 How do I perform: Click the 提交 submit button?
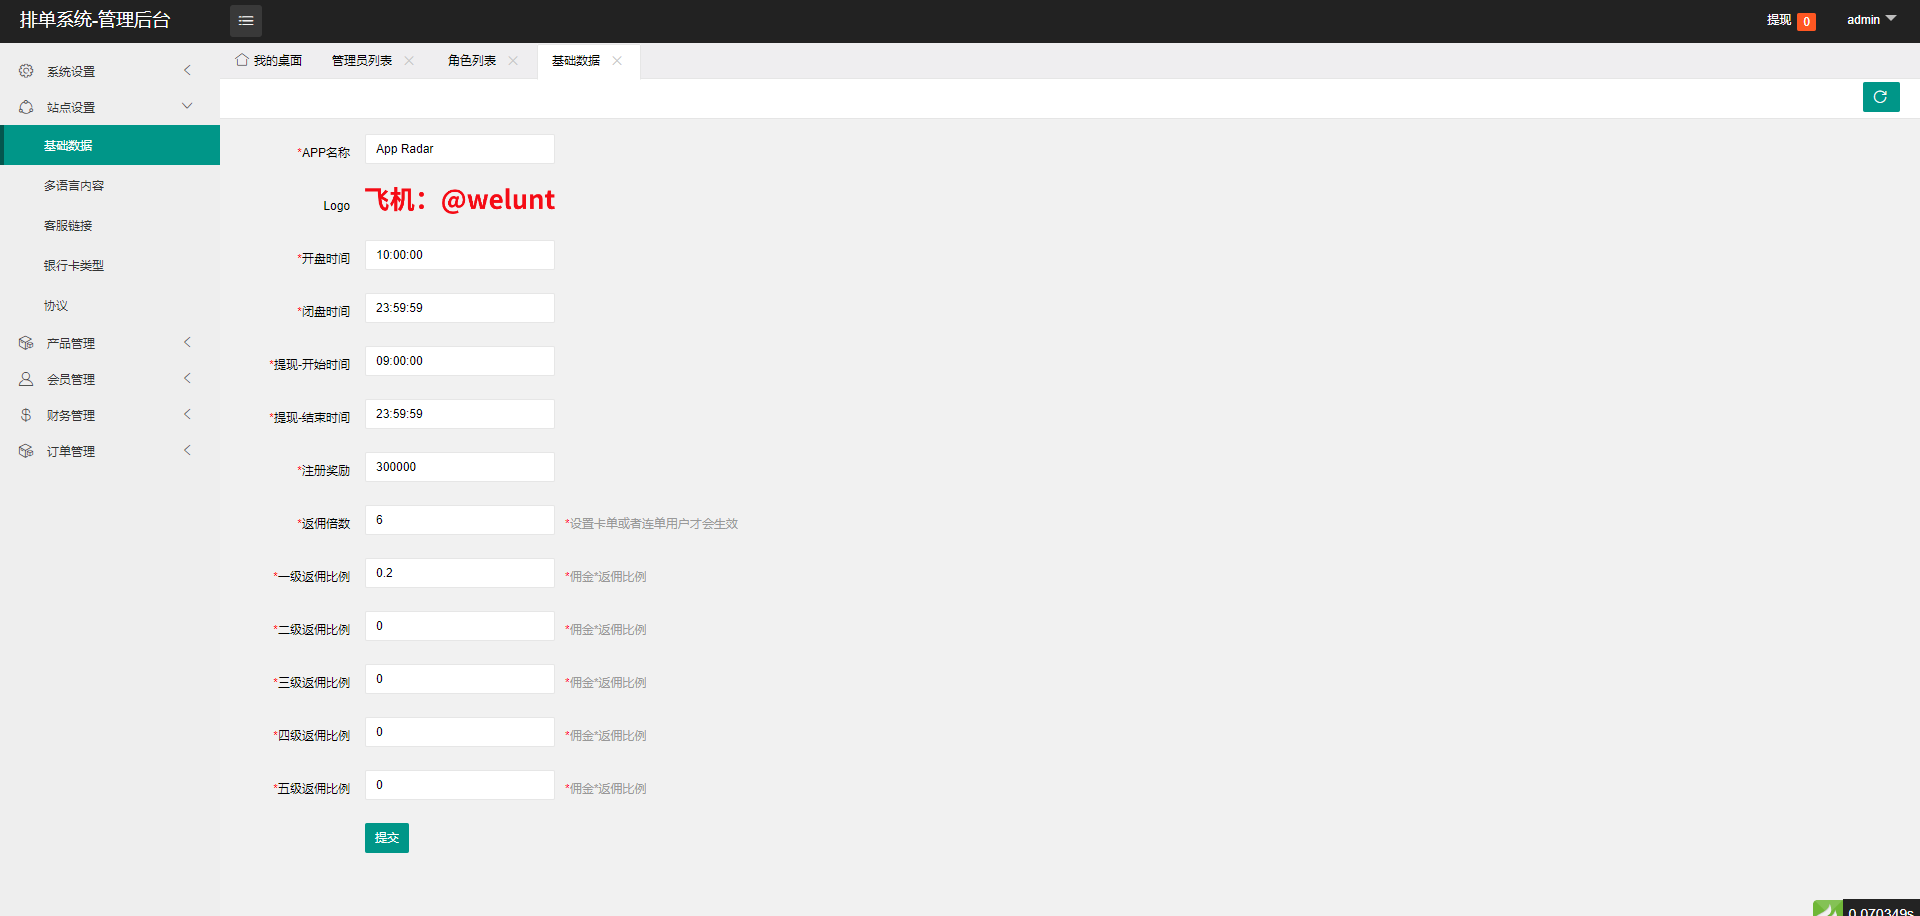[x=387, y=838]
